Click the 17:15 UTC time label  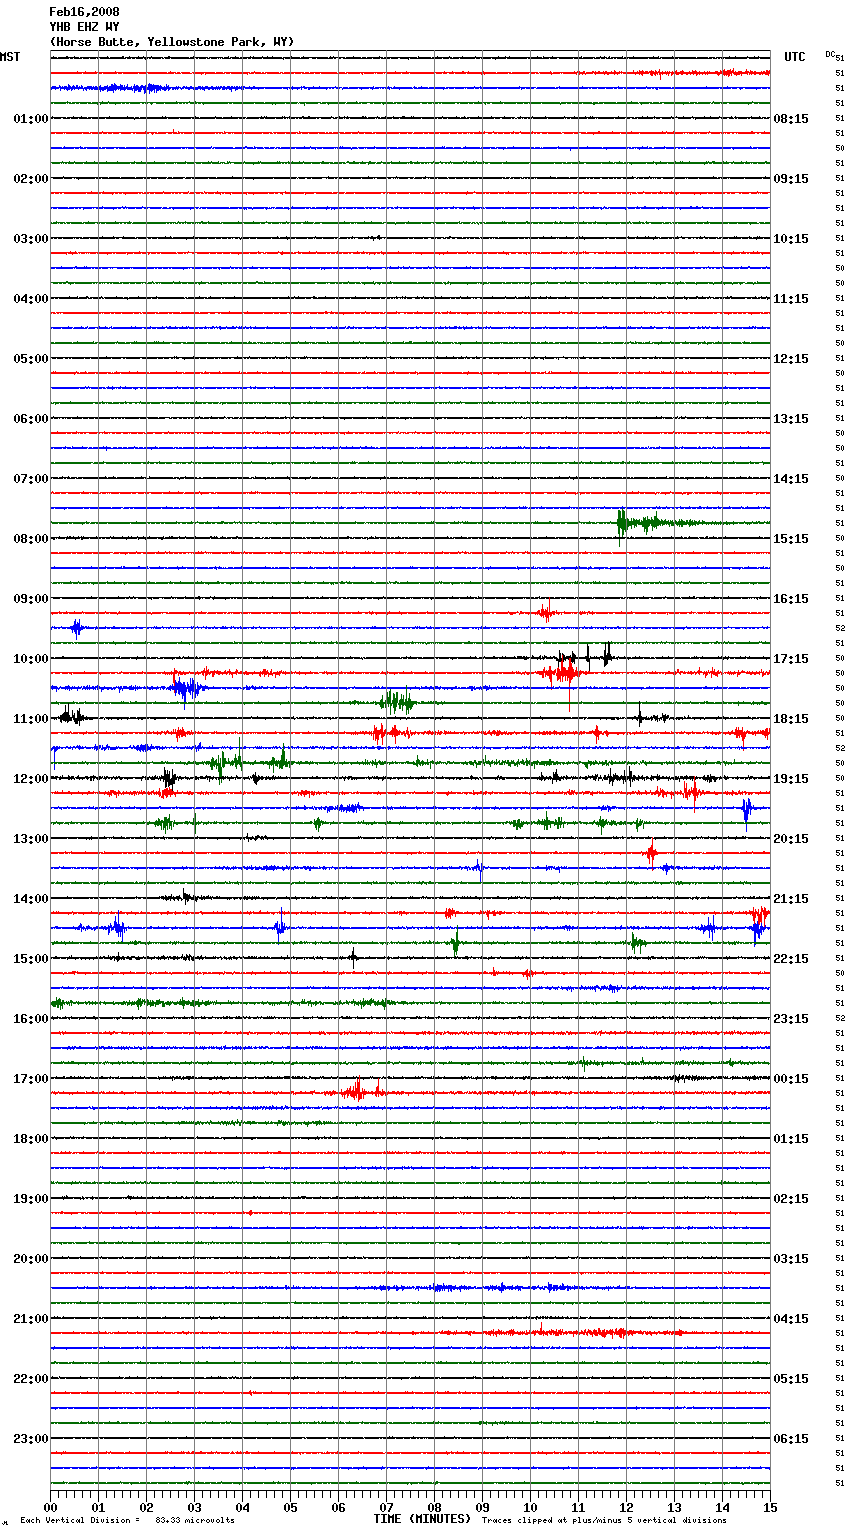791,659
